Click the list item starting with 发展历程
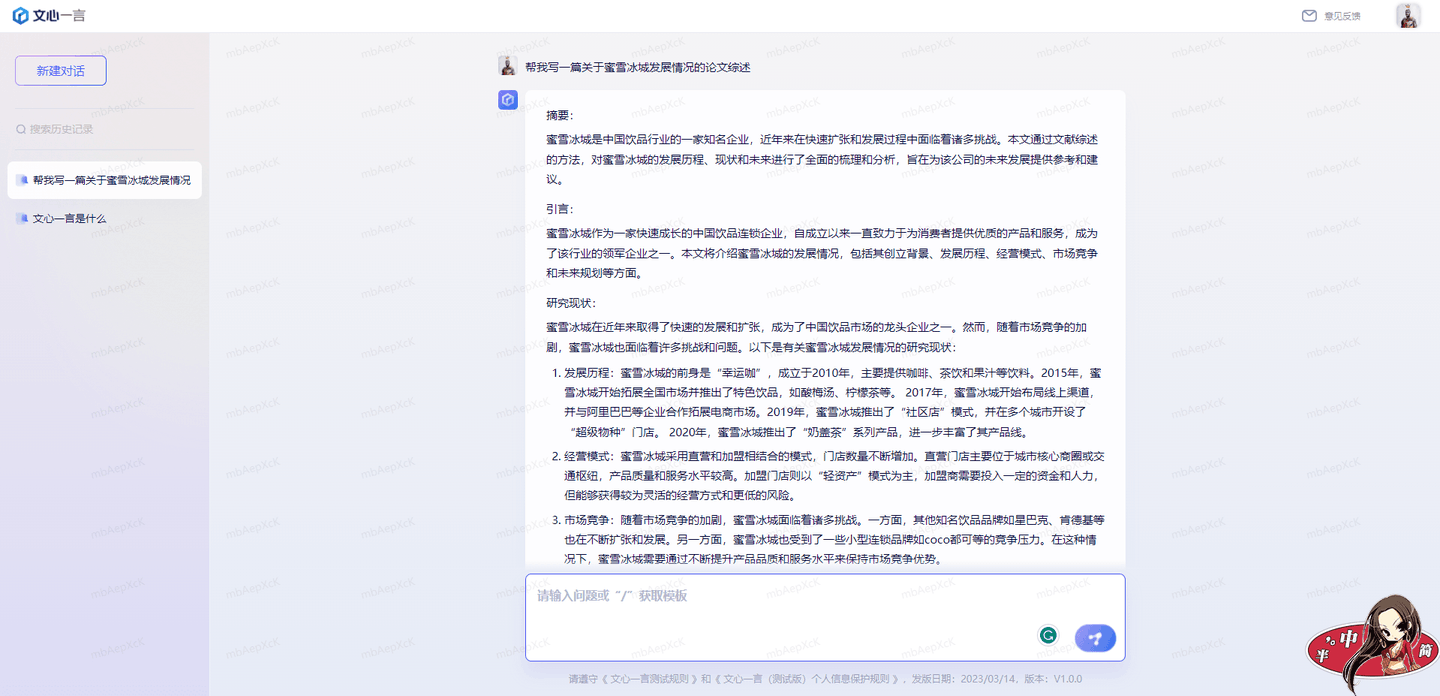1440x696 pixels. (x=833, y=402)
